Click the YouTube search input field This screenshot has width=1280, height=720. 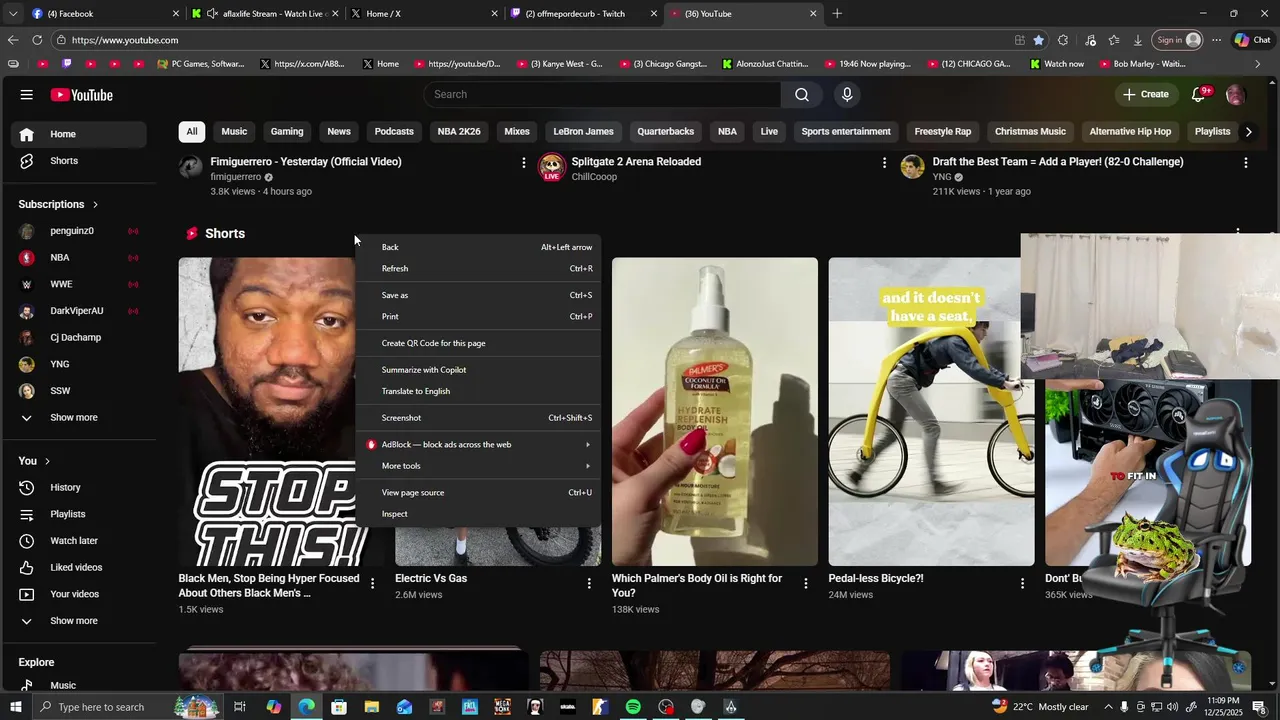[603, 94]
